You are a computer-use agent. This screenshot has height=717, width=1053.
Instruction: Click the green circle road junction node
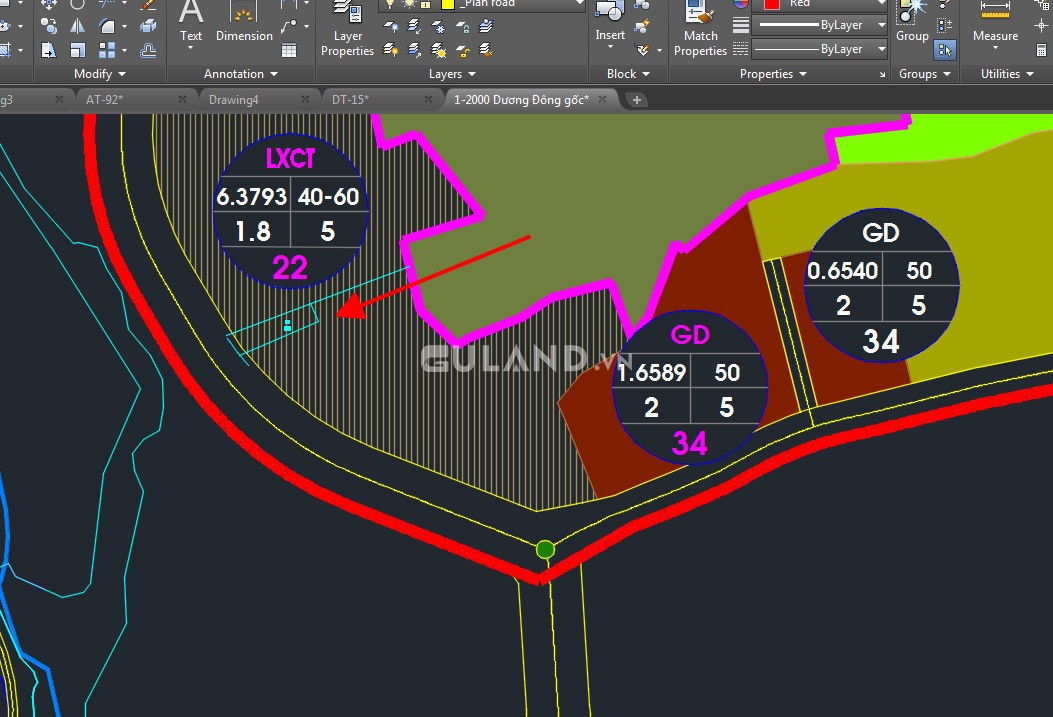pyautogui.click(x=545, y=550)
